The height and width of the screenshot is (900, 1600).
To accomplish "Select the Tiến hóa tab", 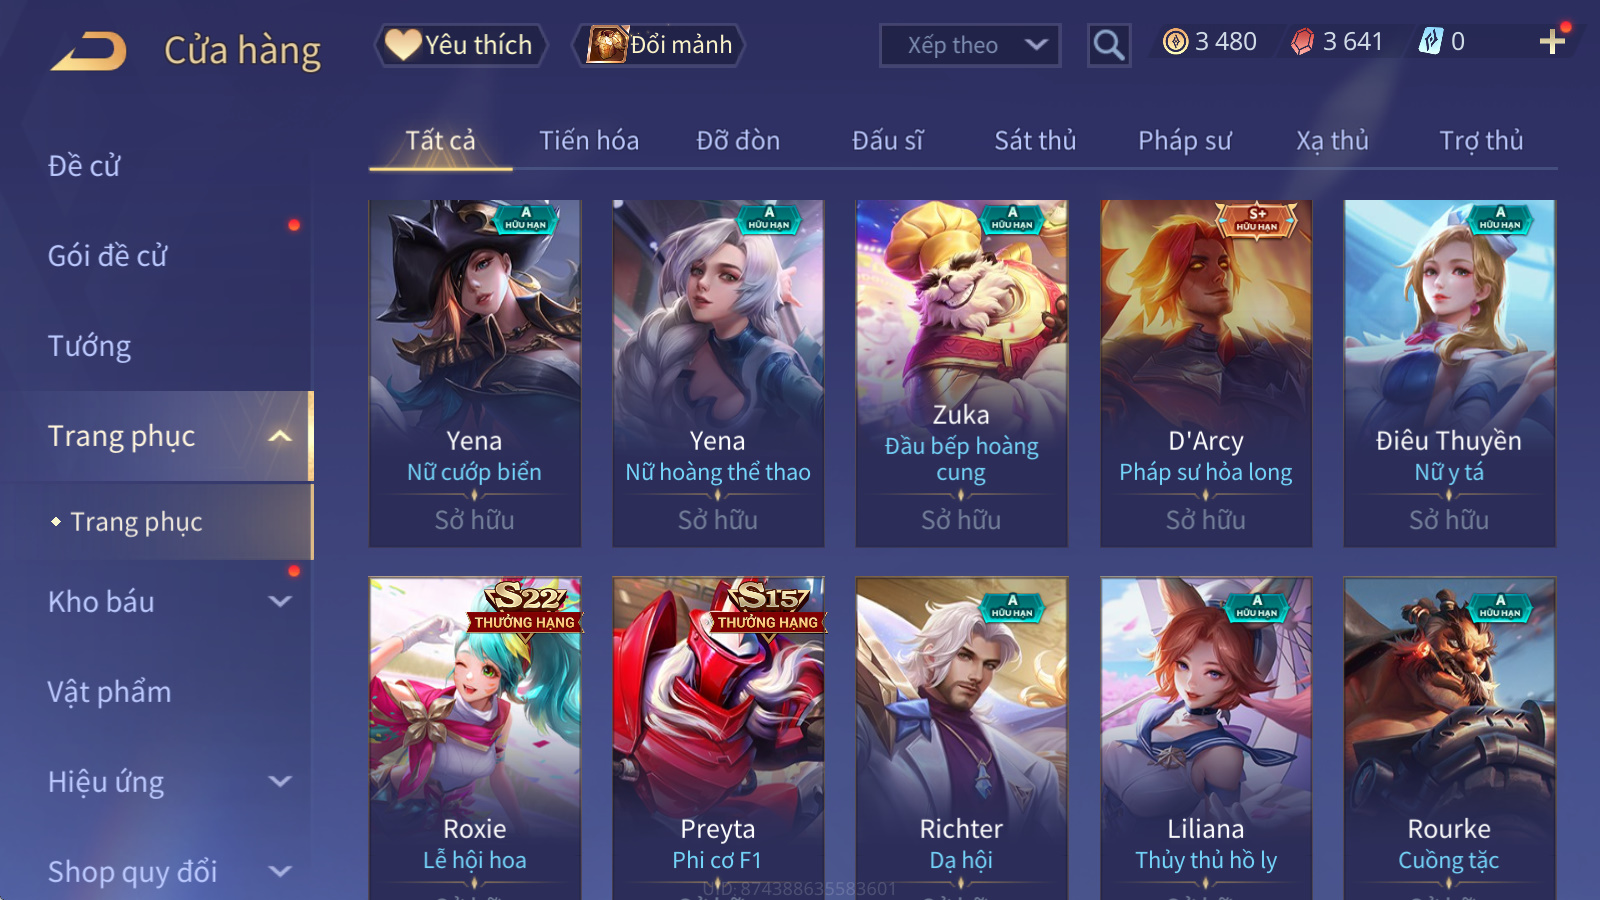I will point(589,141).
